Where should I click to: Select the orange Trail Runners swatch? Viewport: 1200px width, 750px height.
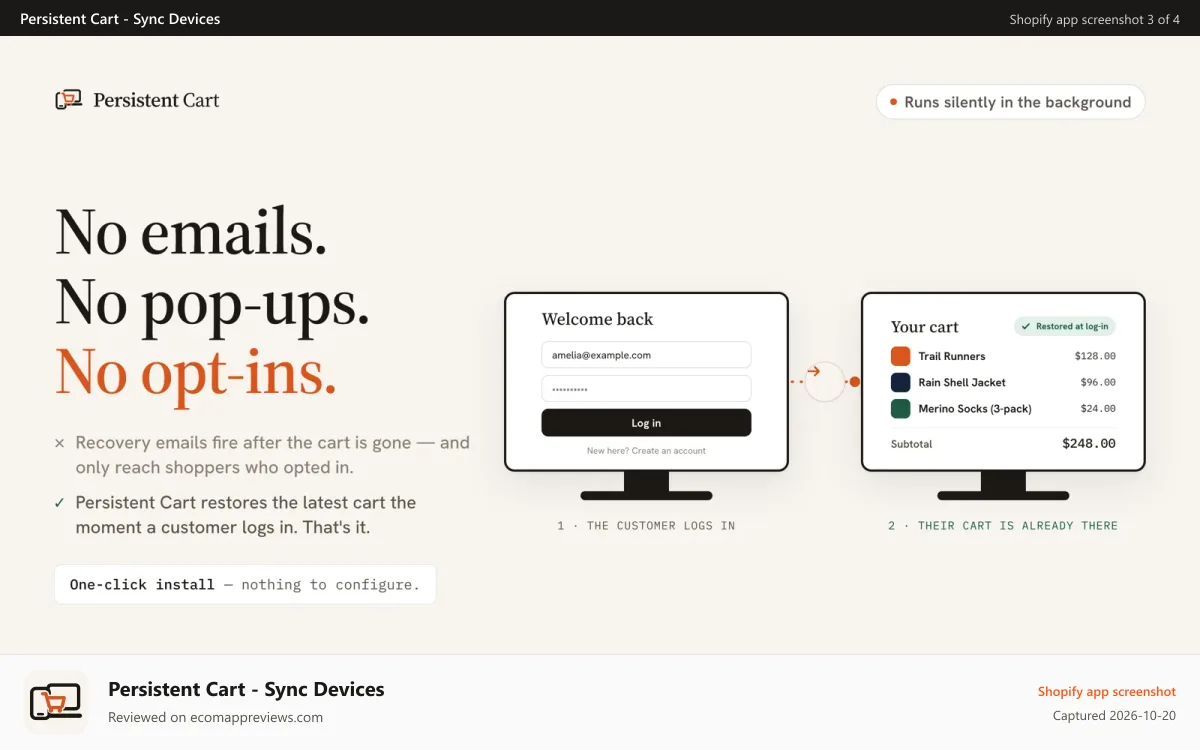click(900, 356)
